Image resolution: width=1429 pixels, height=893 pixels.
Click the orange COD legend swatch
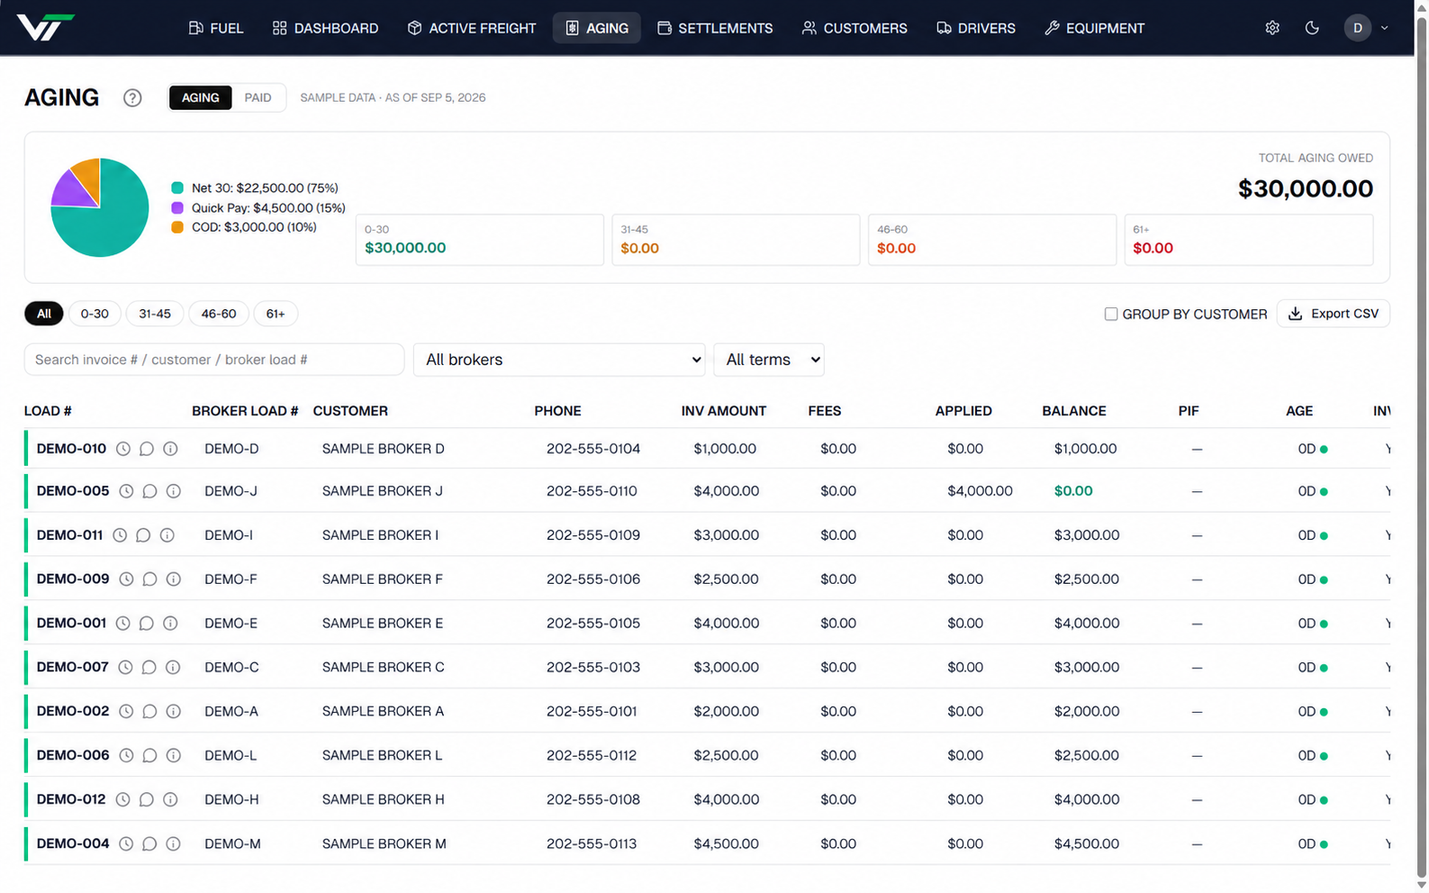tap(177, 227)
